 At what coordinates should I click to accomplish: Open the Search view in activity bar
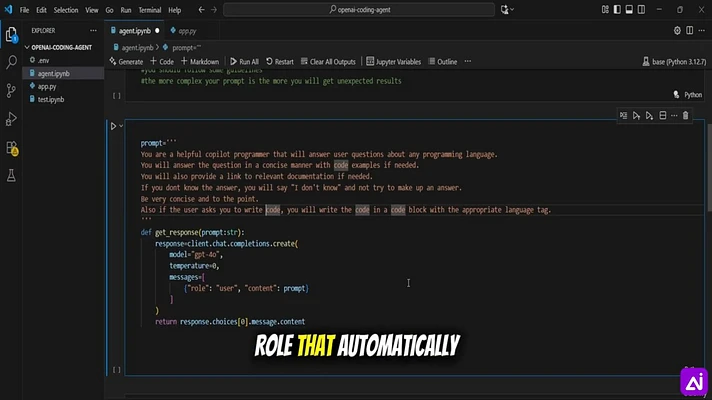coord(11,62)
